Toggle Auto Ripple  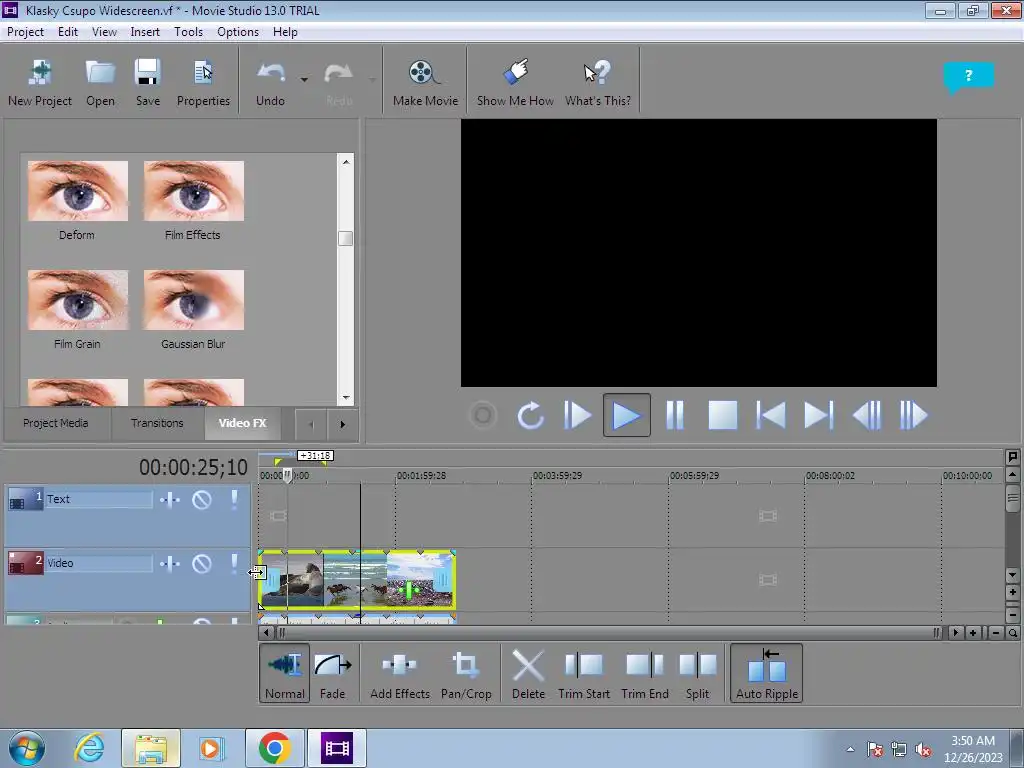click(767, 673)
